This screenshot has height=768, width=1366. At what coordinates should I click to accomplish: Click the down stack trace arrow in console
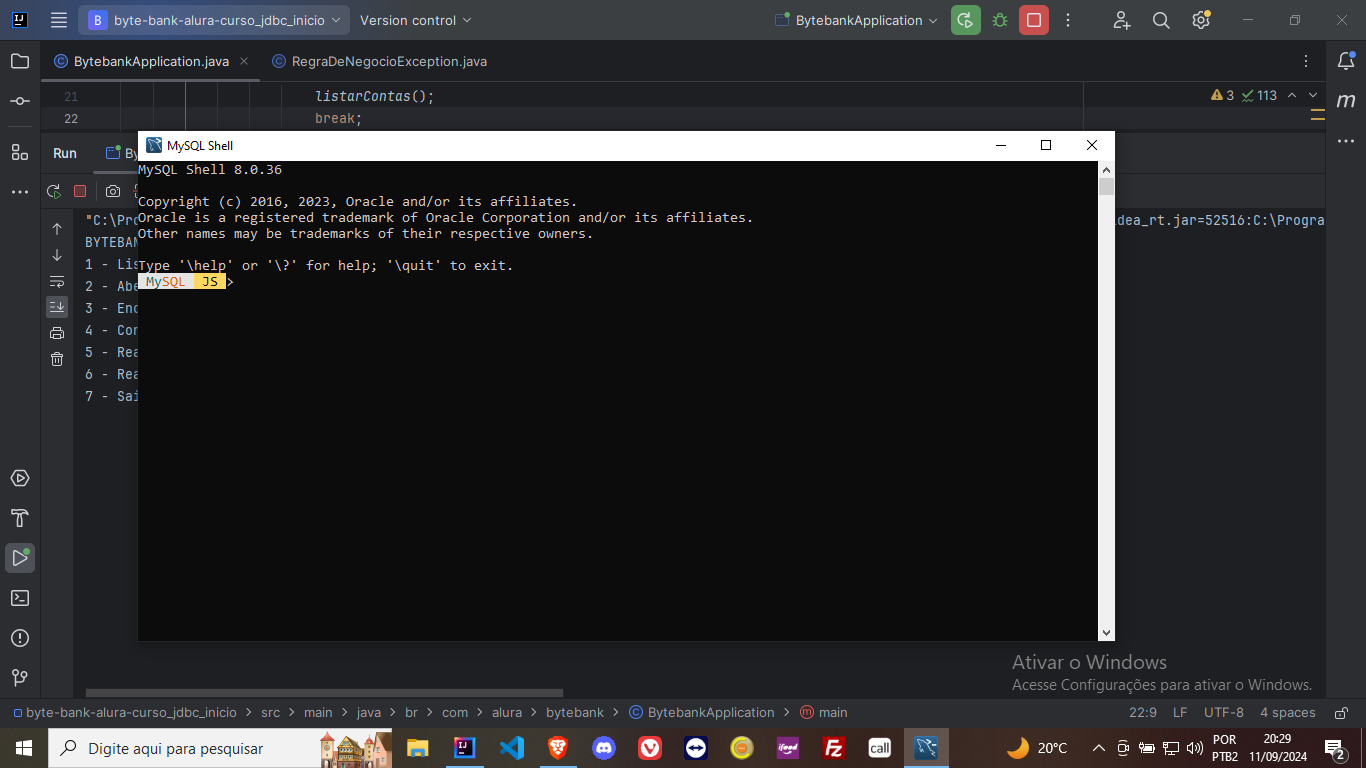pos(57,255)
